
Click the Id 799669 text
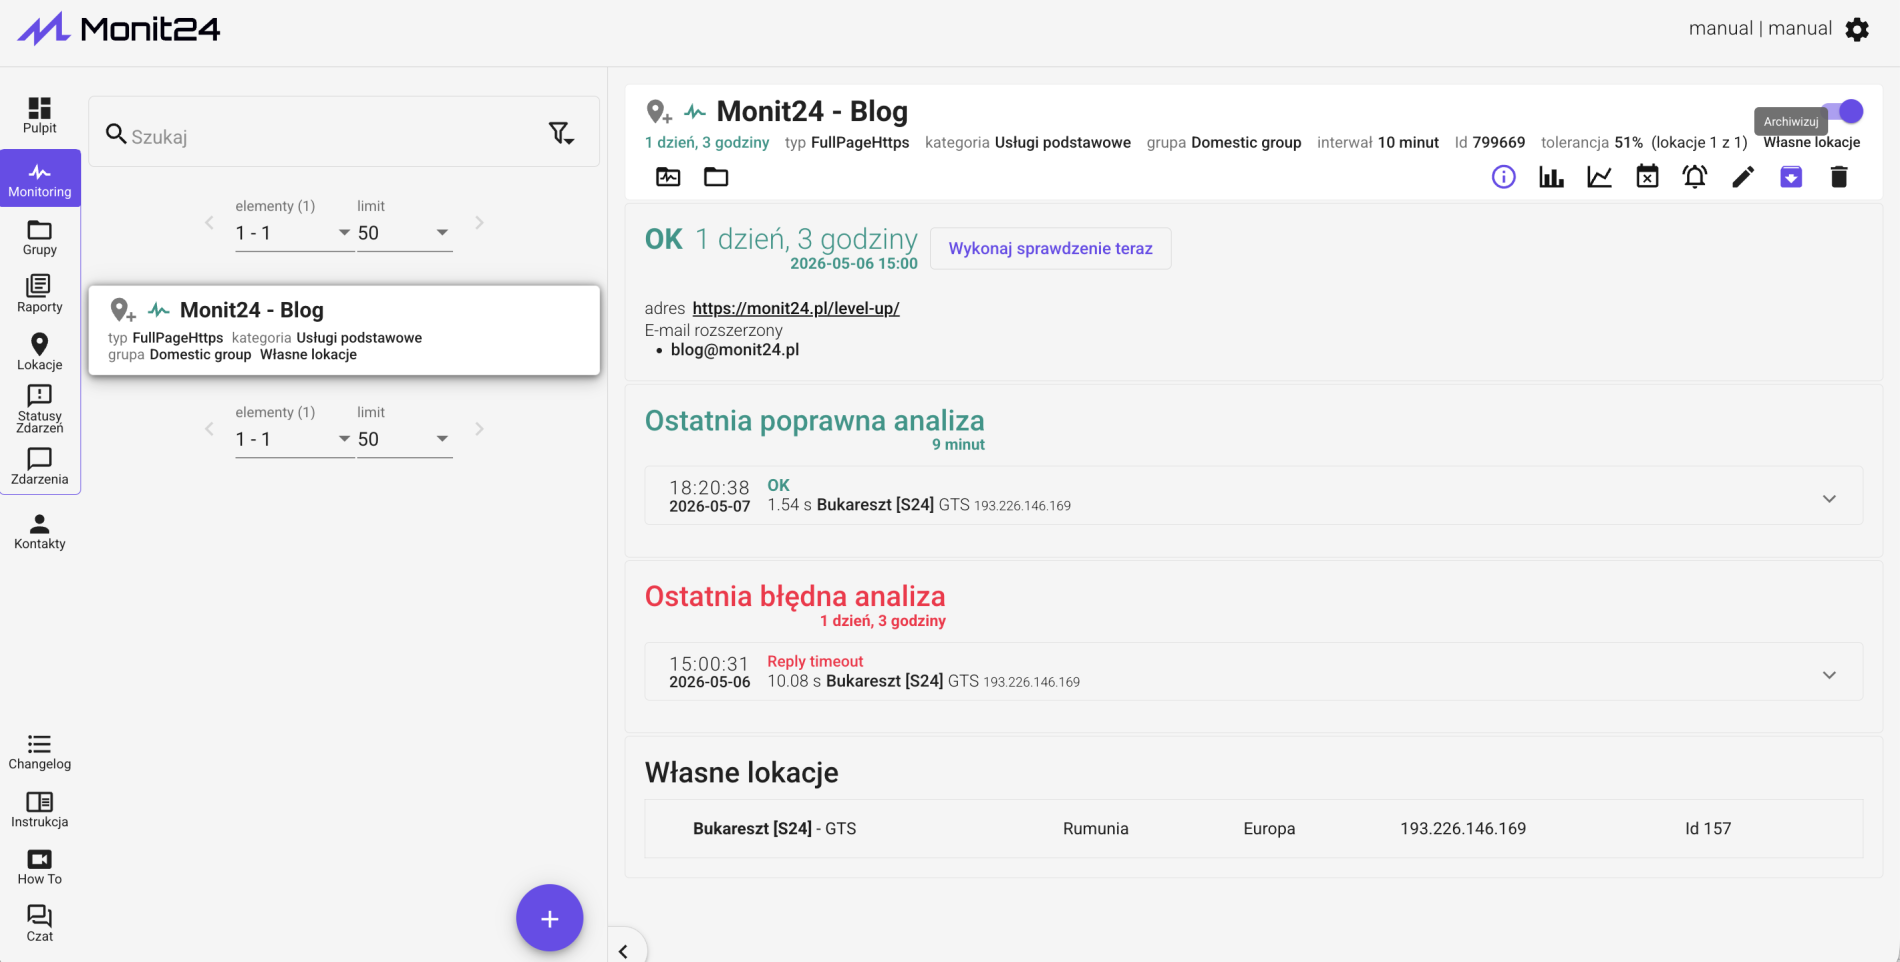click(x=1490, y=143)
